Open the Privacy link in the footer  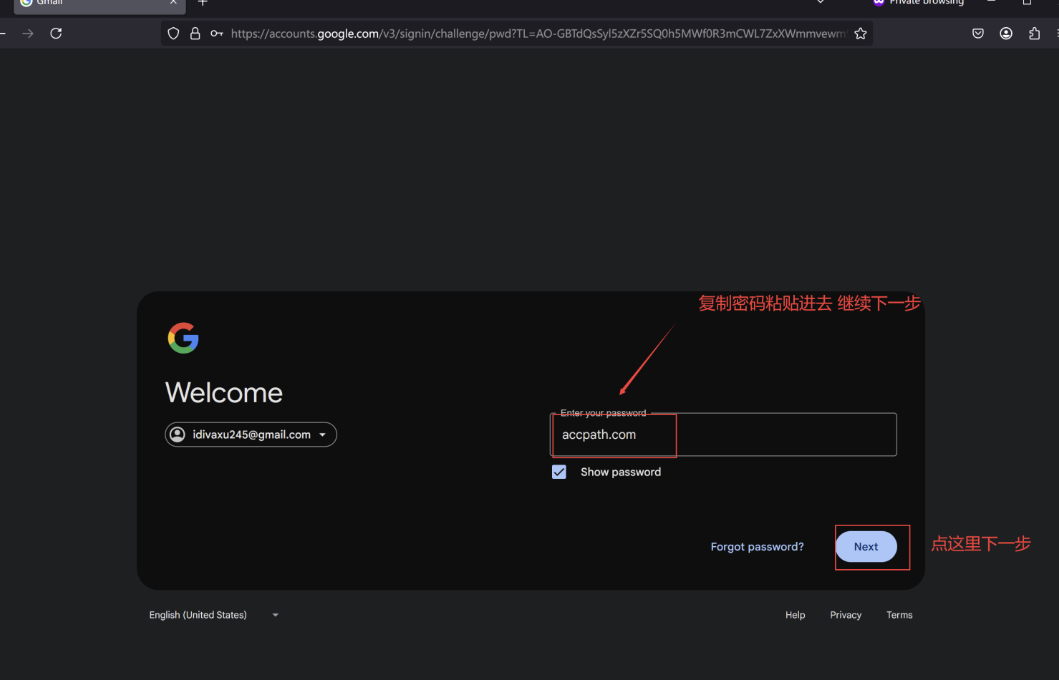pos(845,615)
